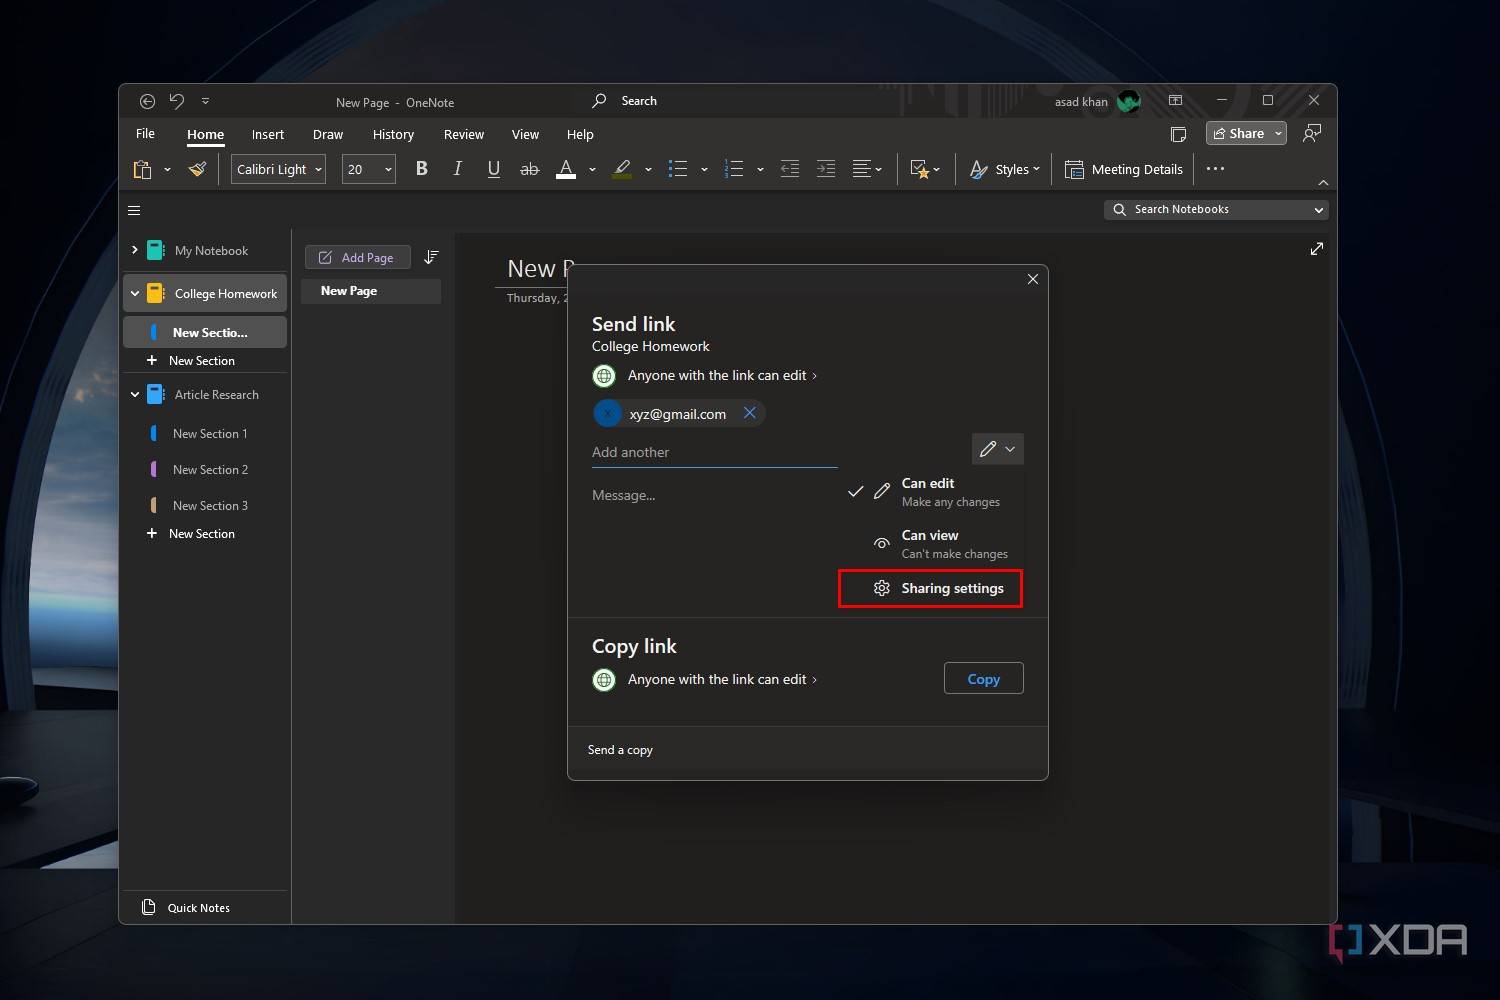Screen dimensions: 1500x1000
Task: Switch to the Insert tab
Action: click(268, 134)
